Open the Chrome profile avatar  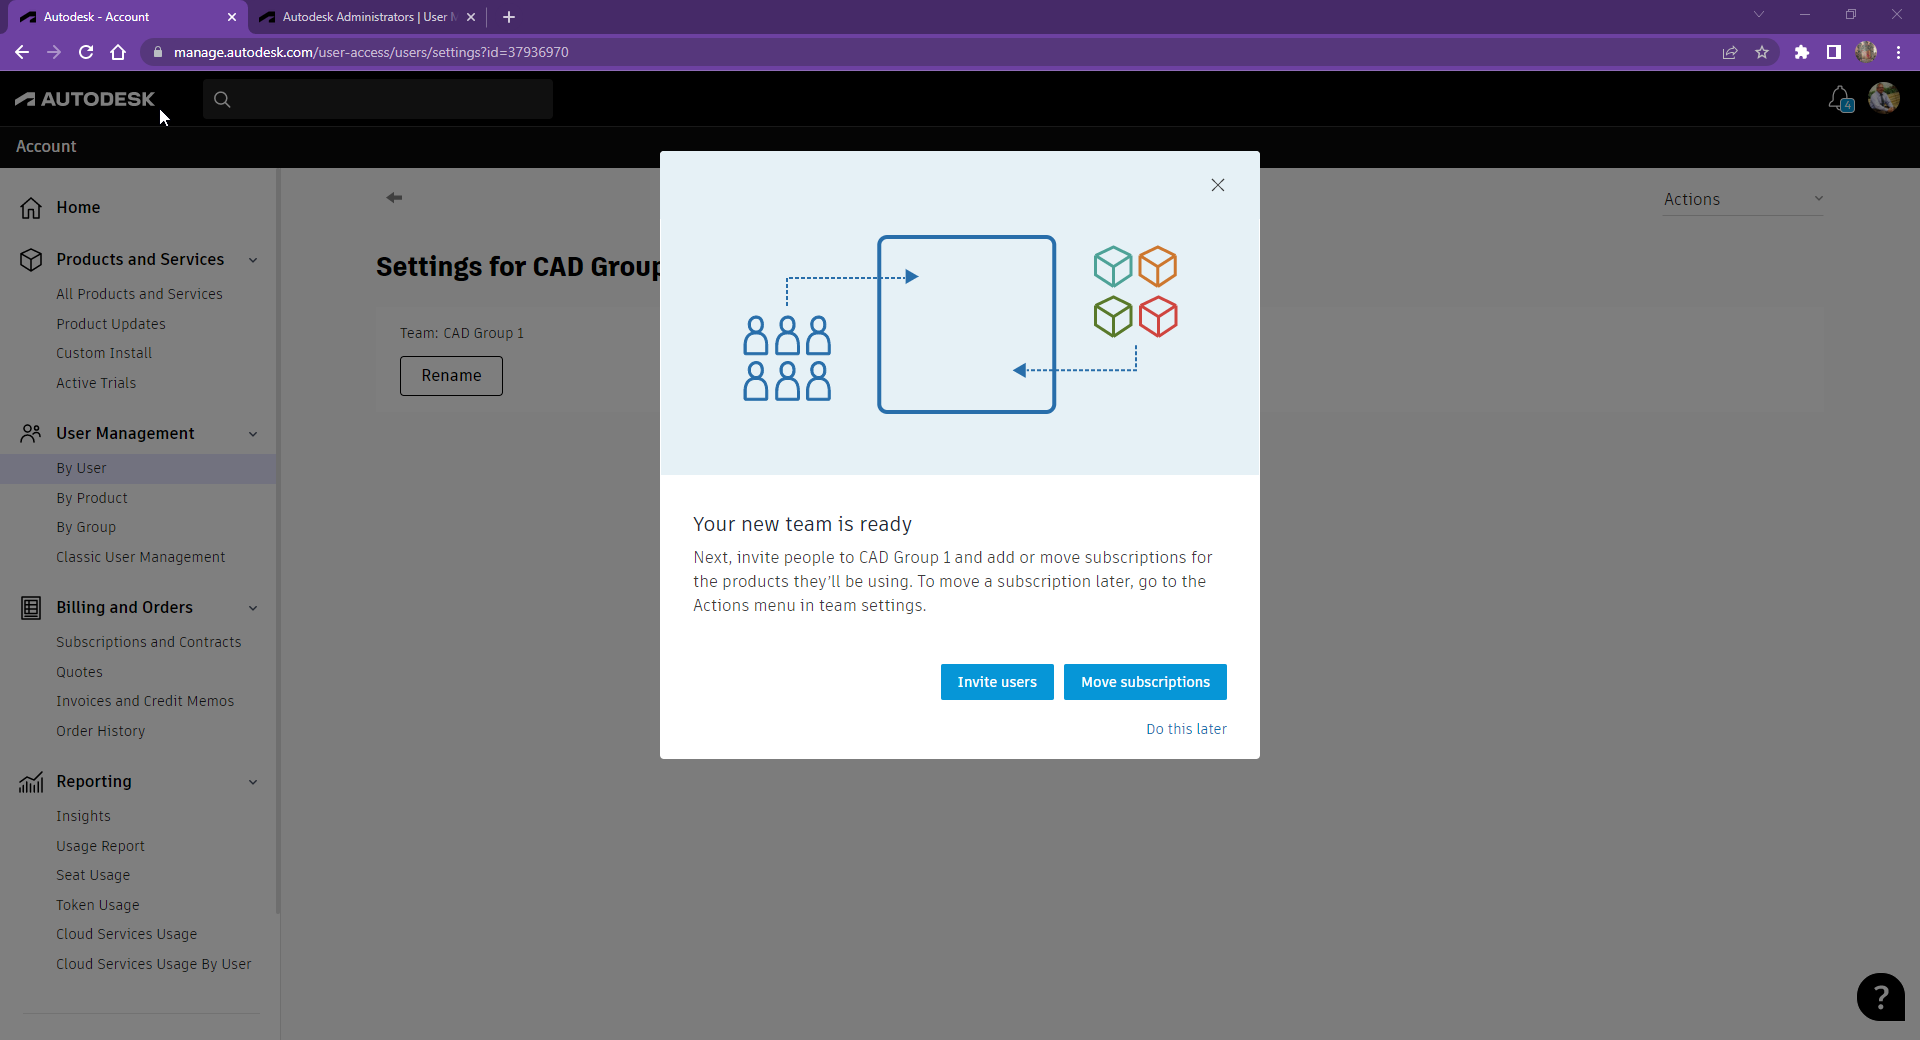pos(1866,52)
